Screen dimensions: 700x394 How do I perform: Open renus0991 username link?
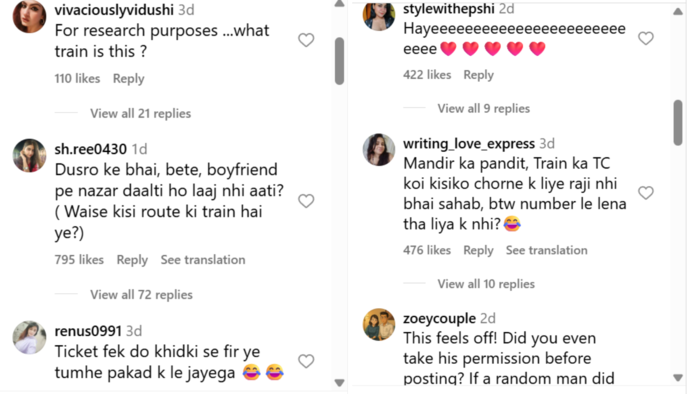coord(88,331)
